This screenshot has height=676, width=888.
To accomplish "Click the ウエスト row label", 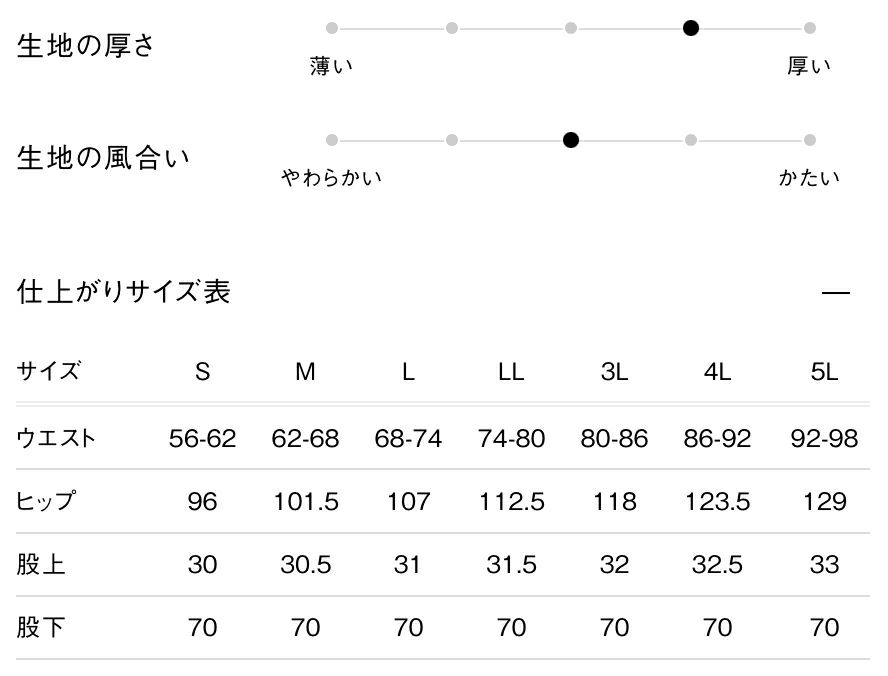I will [x=57, y=437].
